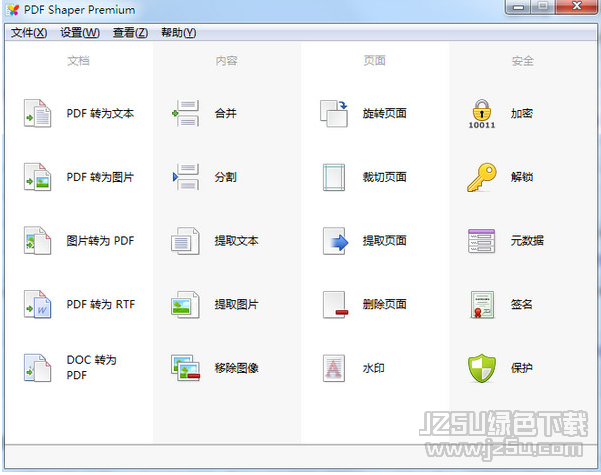The image size is (601, 475).
Task: Launch the 删除页面 text label
Action: 385,304
